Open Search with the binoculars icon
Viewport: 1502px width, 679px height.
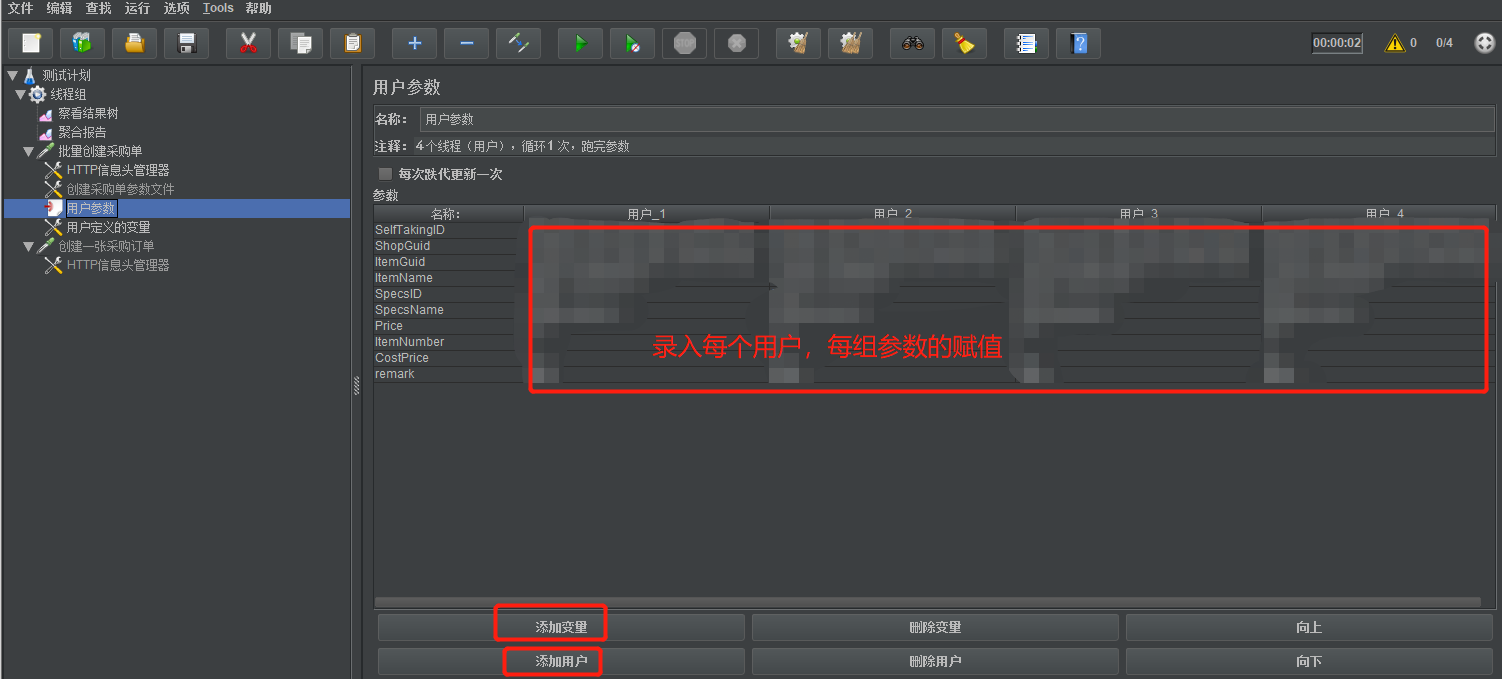pyautogui.click(x=912, y=43)
